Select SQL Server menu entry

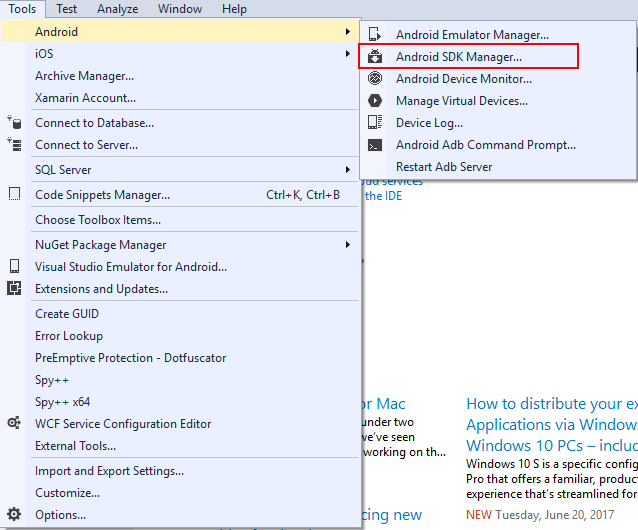(180, 169)
